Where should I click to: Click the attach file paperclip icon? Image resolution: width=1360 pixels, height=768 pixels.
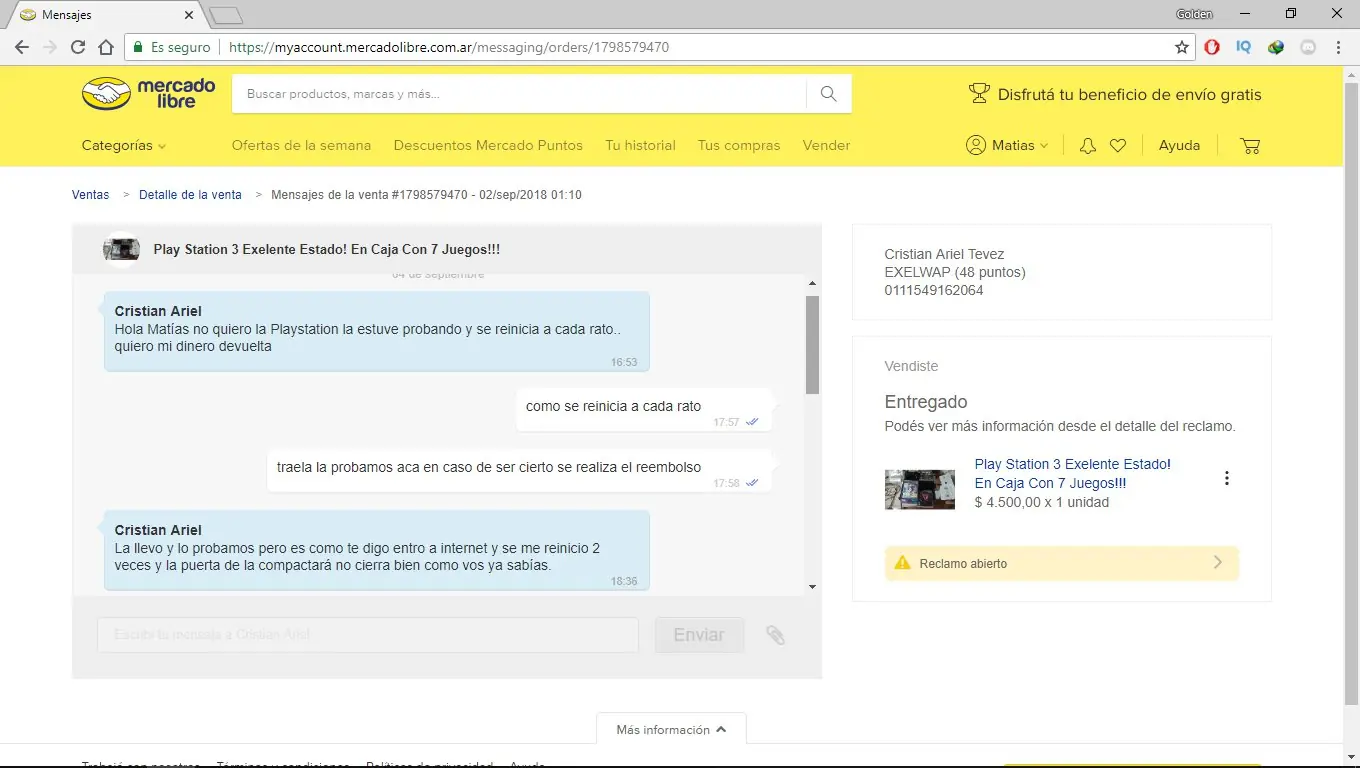775,635
